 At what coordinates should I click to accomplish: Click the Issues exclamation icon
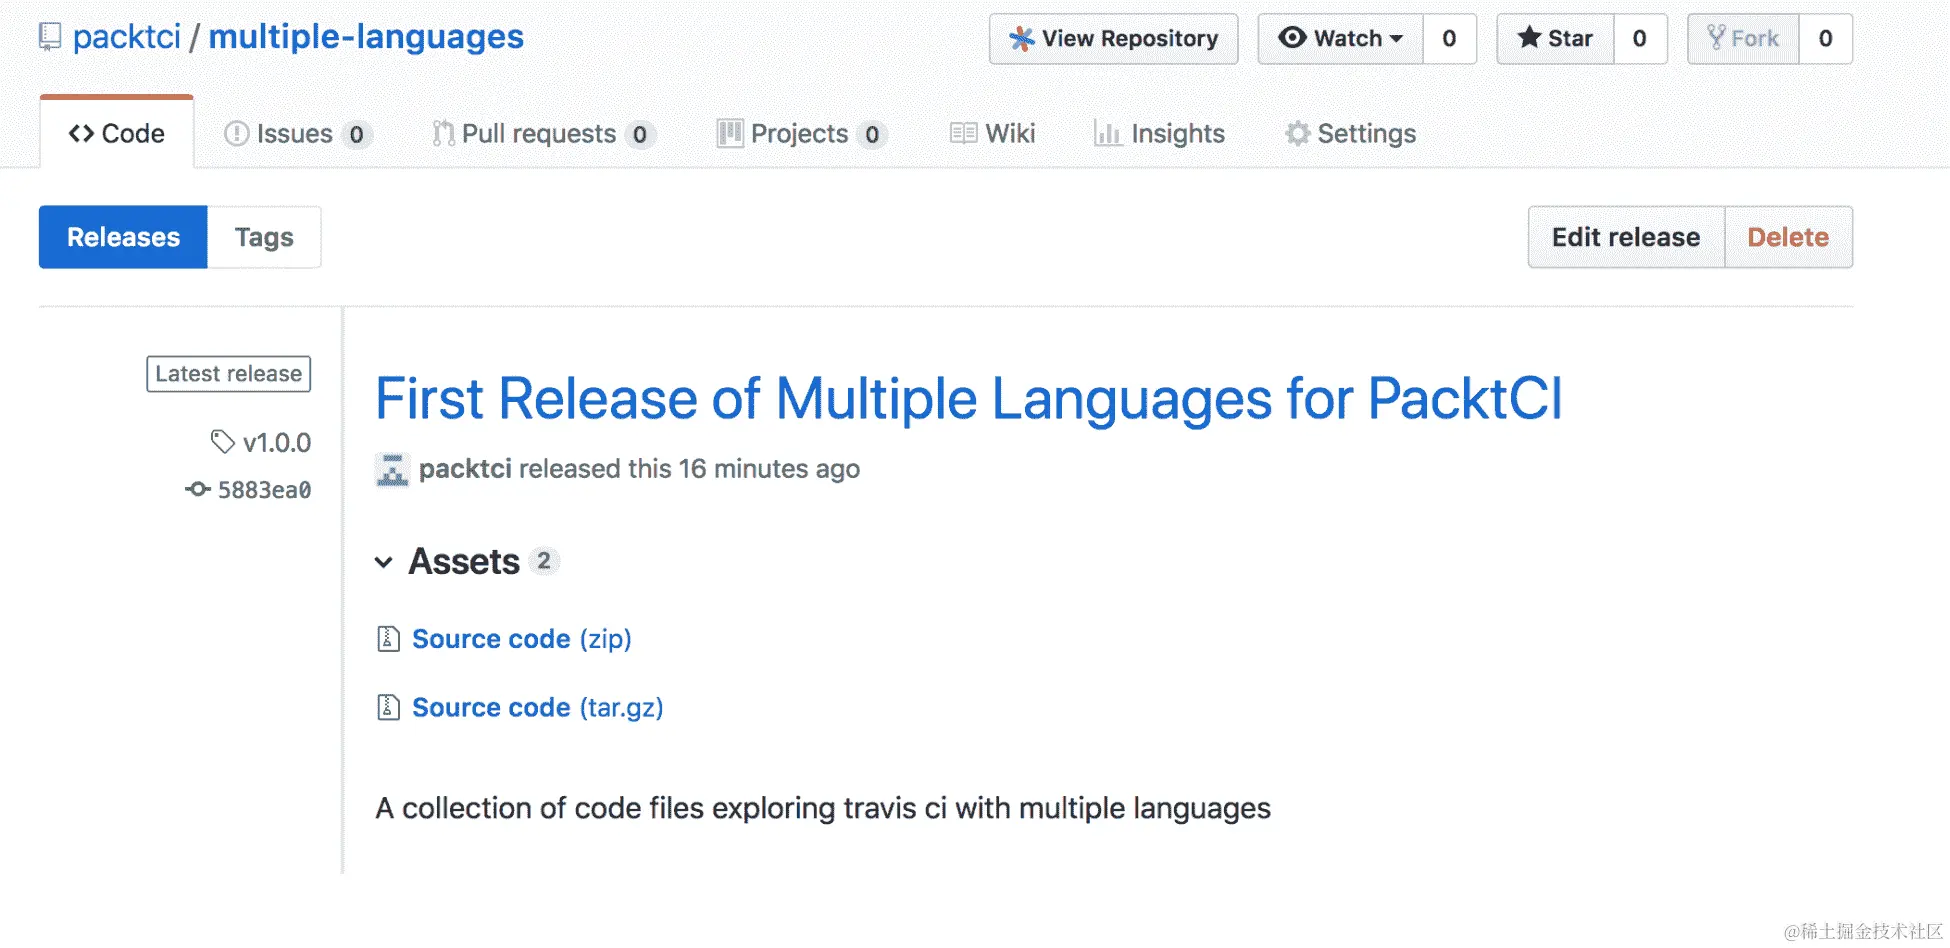[x=236, y=134]
